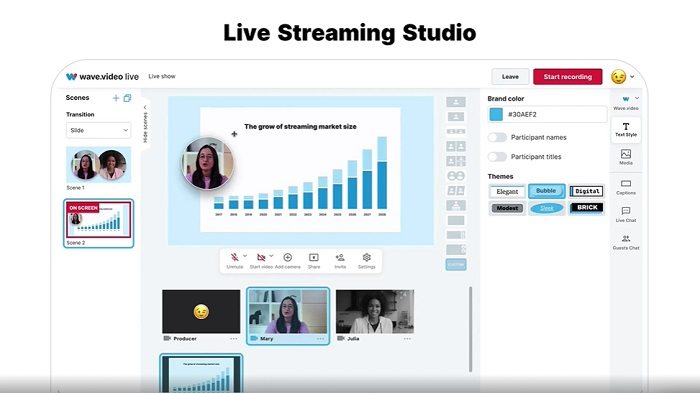
Task: Open Julia's three-dot options menu
Action: (407, 339)
